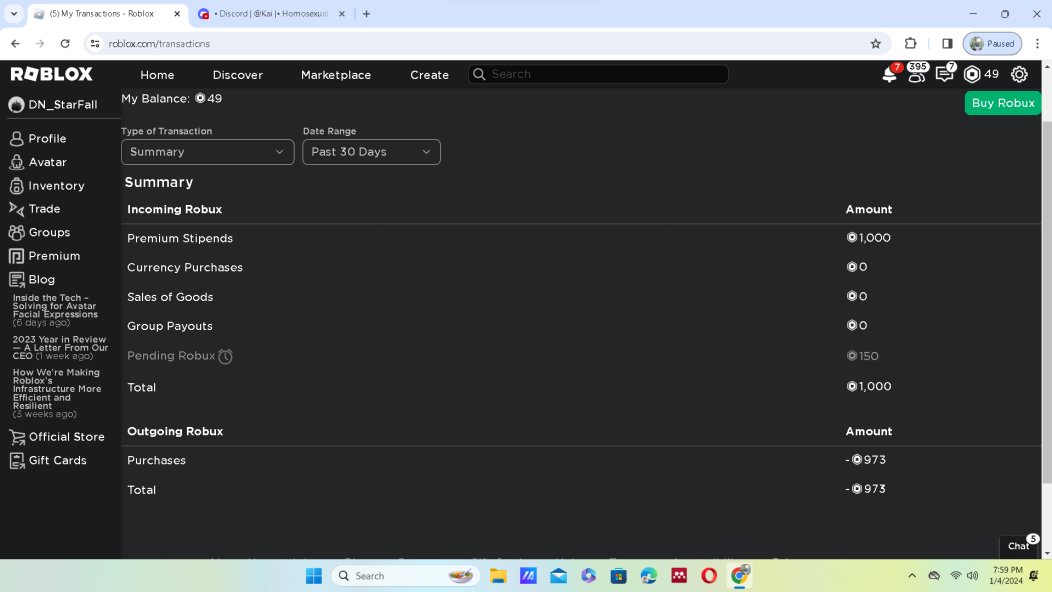
Task: Click the Robux balance icon in navbar
Action: click(971, 75)
